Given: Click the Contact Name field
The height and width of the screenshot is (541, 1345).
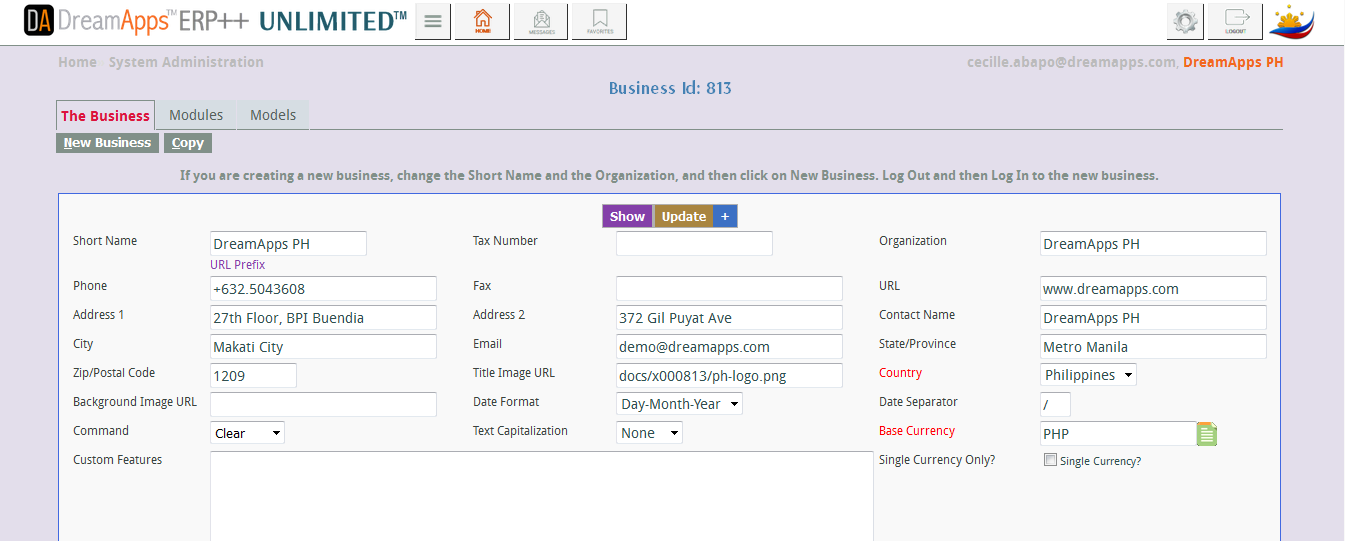Looking at the screenshot, I should [x=1153, y=318].
